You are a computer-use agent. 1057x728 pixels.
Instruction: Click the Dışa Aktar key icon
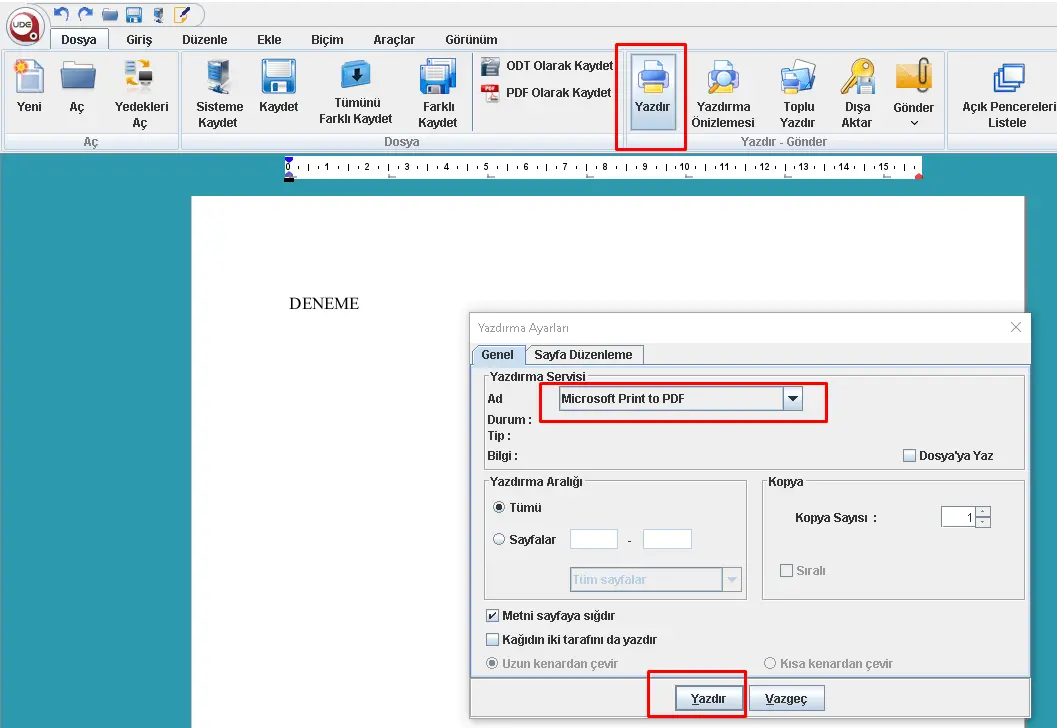click(x=857, y=78)
